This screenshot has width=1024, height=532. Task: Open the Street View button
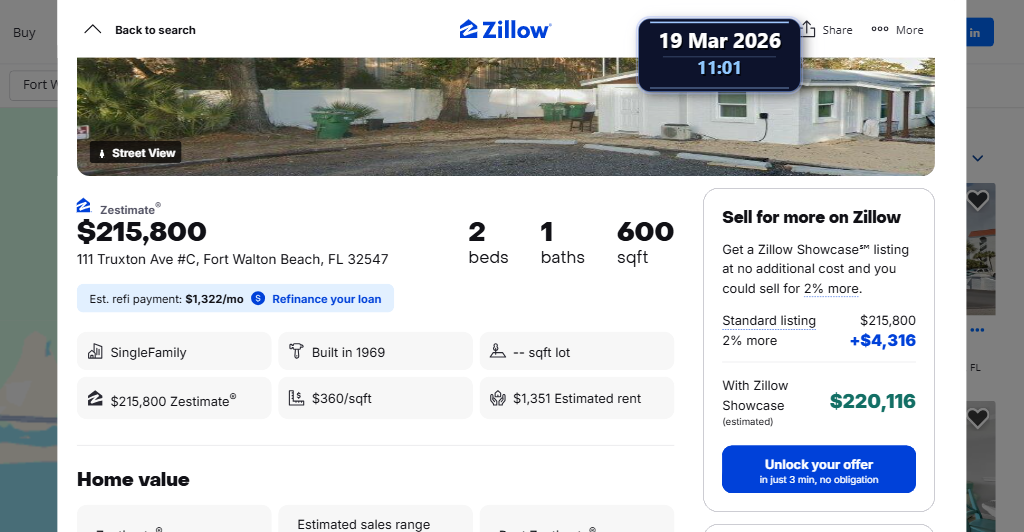(x=135, y=153)
